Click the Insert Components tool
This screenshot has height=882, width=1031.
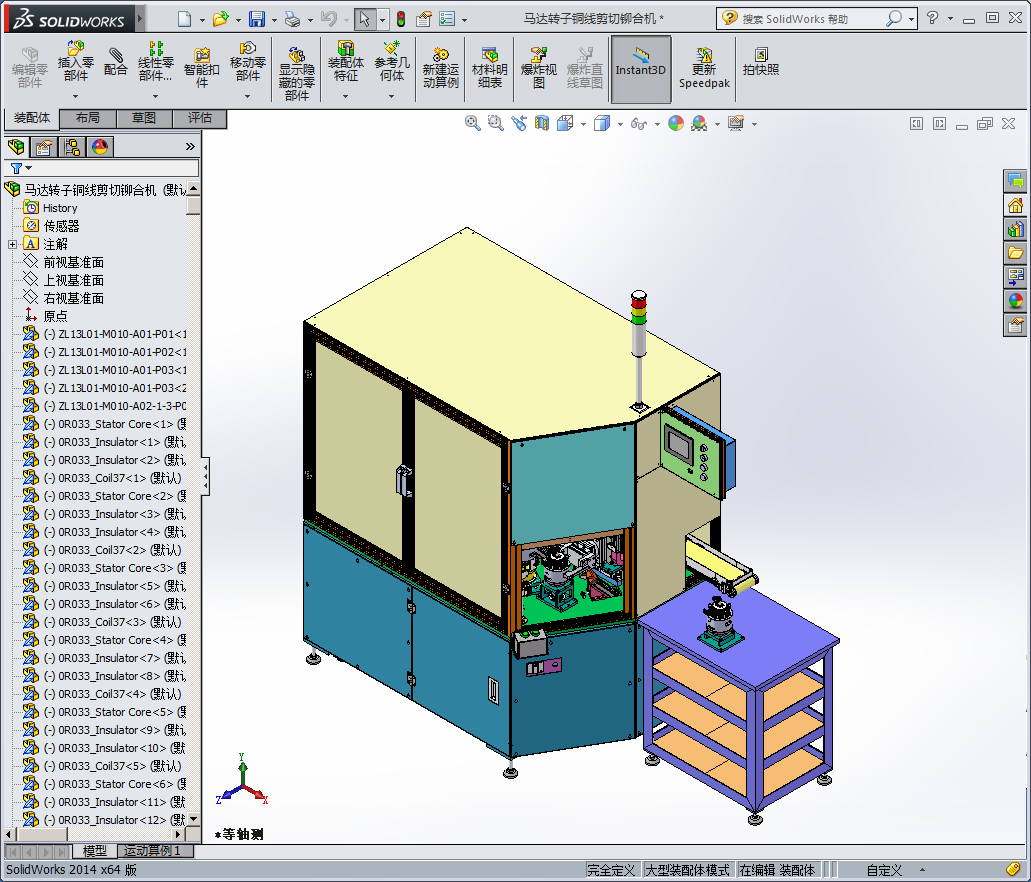coord(76,62)
